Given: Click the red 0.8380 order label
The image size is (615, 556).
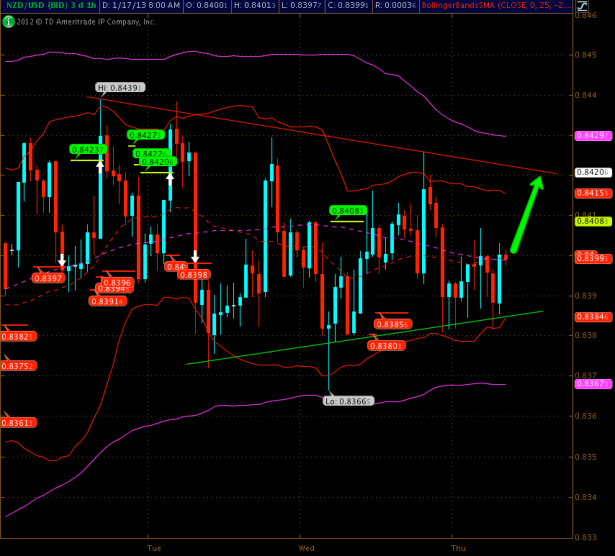Looking at the screenshot, I should pos(386,346).
